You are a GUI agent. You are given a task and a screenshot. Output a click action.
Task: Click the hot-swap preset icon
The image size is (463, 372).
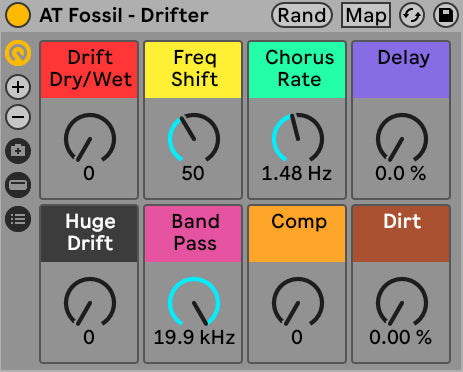click(x=412, y=15)
